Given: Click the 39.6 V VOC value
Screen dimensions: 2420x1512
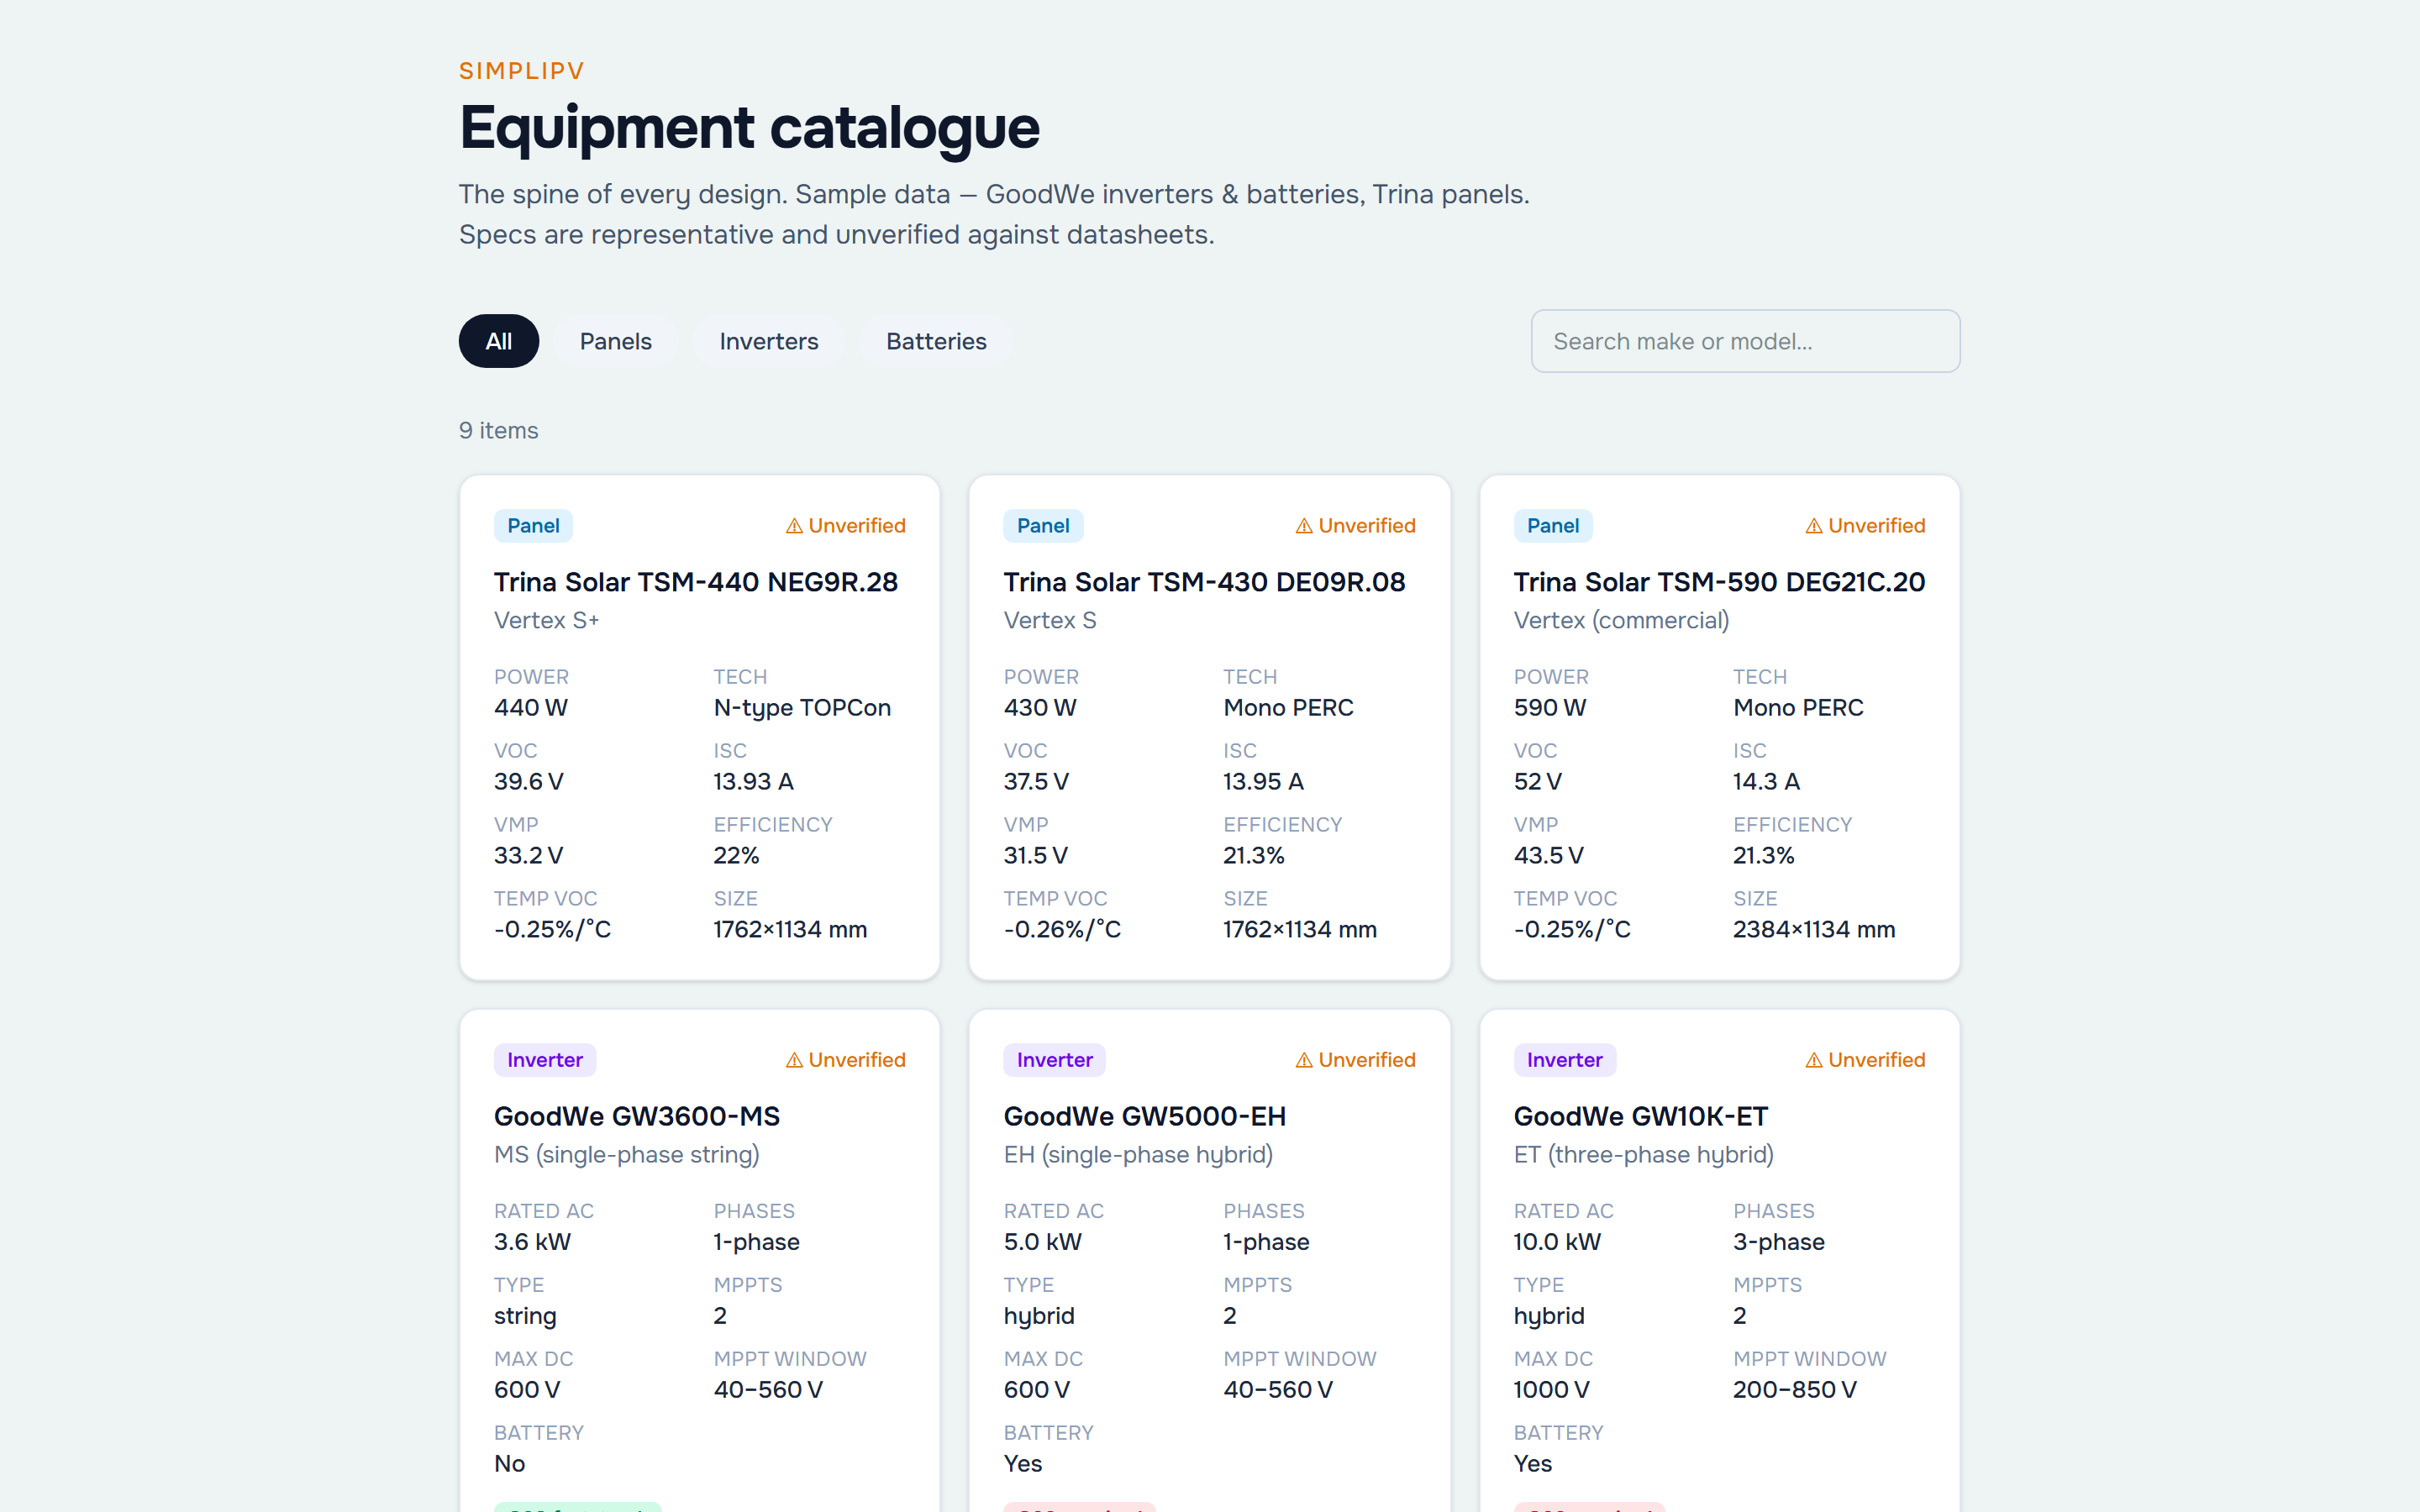Looking at the screenshot, I should (529, 782).
